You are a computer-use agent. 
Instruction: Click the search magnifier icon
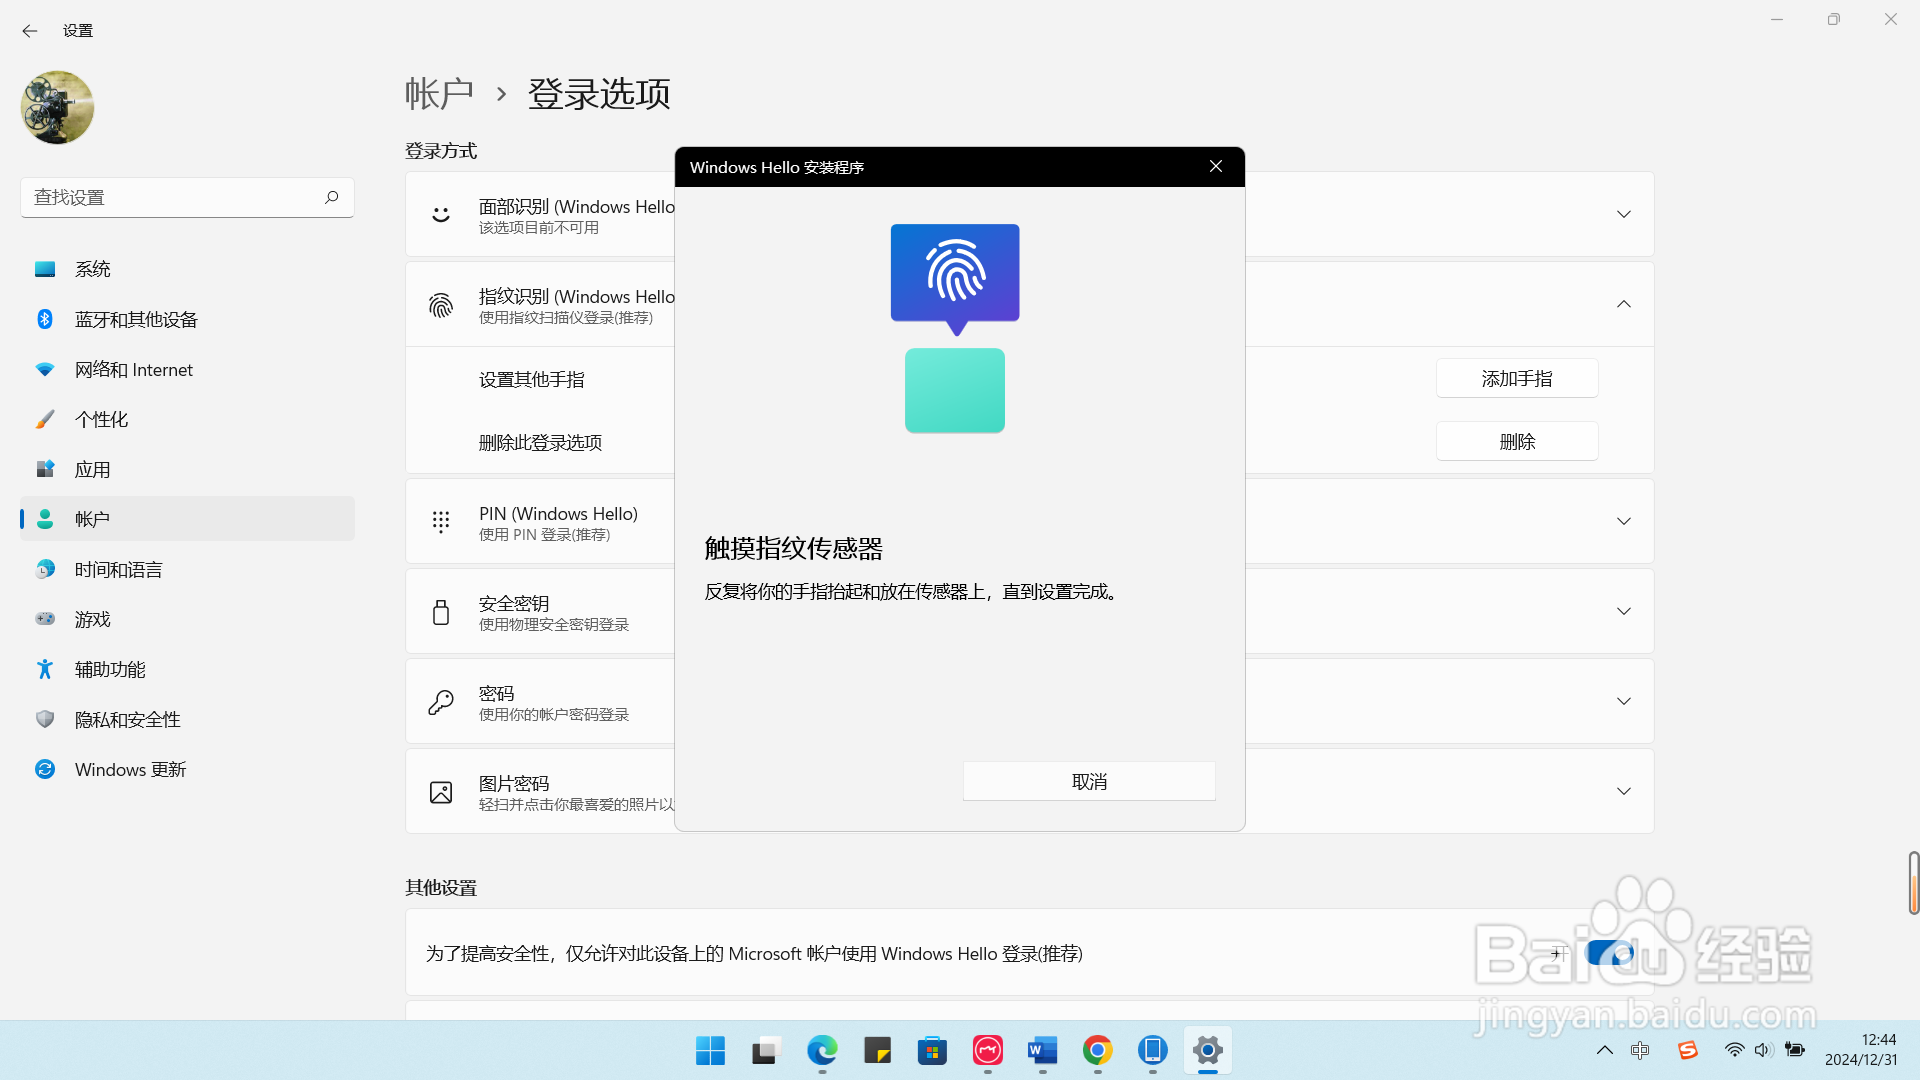pos(331,197)
